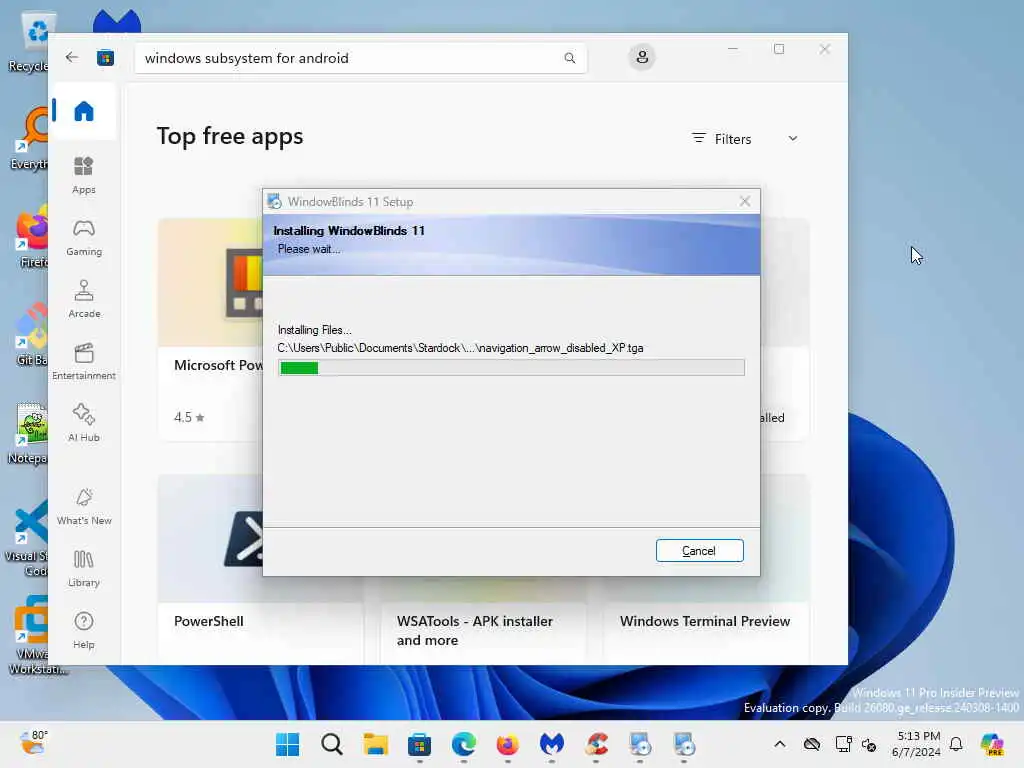Expand the Filters dropdown
The height and width of the screenshot is (768, 1024).
744,138
